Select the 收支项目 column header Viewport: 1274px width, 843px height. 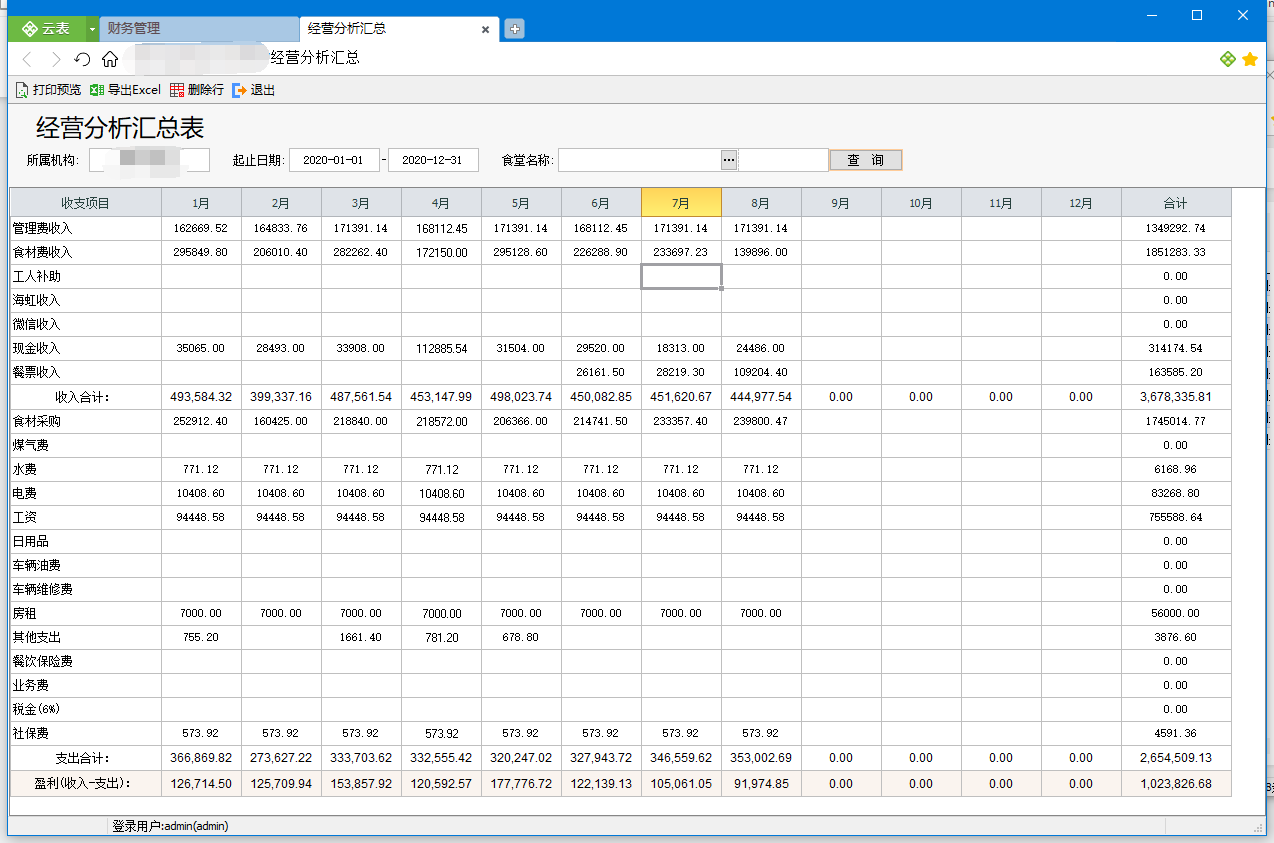85,203
